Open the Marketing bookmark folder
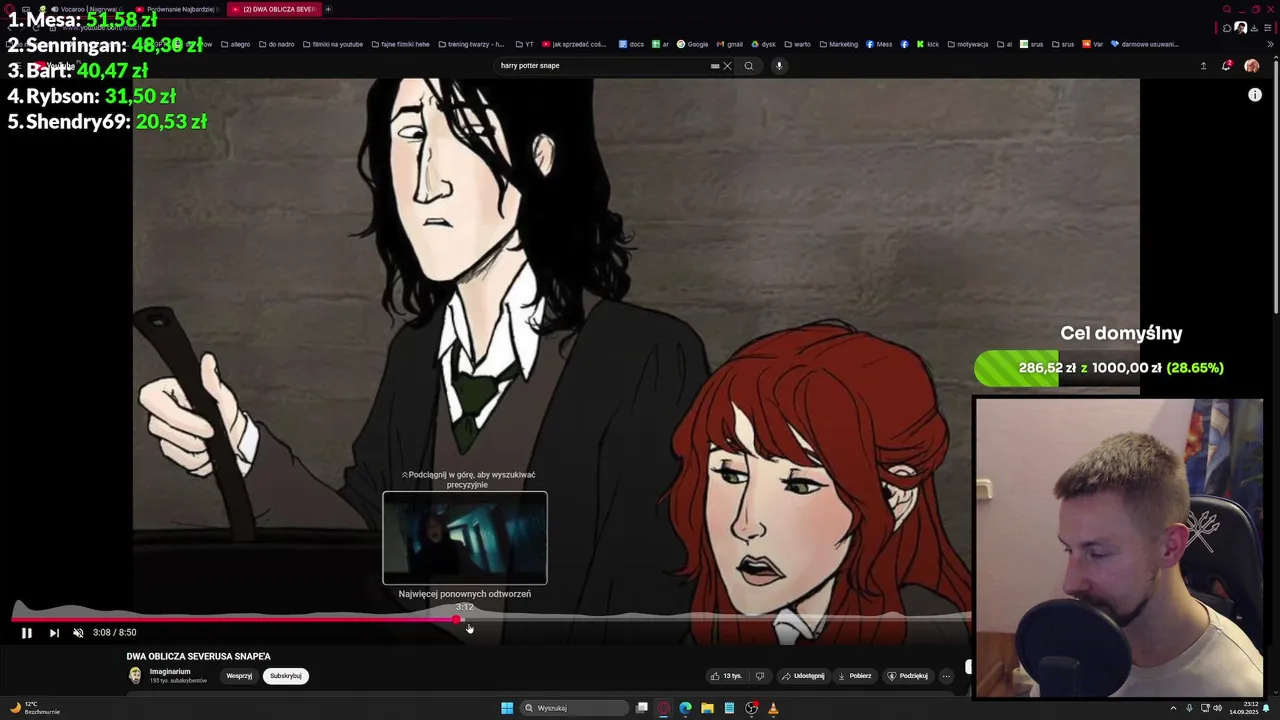Image resolution: width=1280 pixels, height=720 pixels. pyautogui.click(x=839, y=44)
